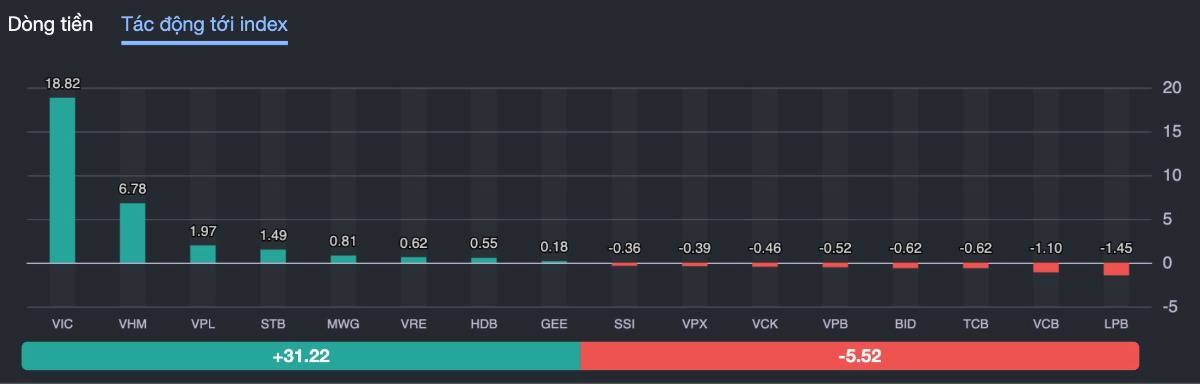Click the 15 axis tick label
Viewport: 1200px width, 384px height.
click(x=1171, y=131)
